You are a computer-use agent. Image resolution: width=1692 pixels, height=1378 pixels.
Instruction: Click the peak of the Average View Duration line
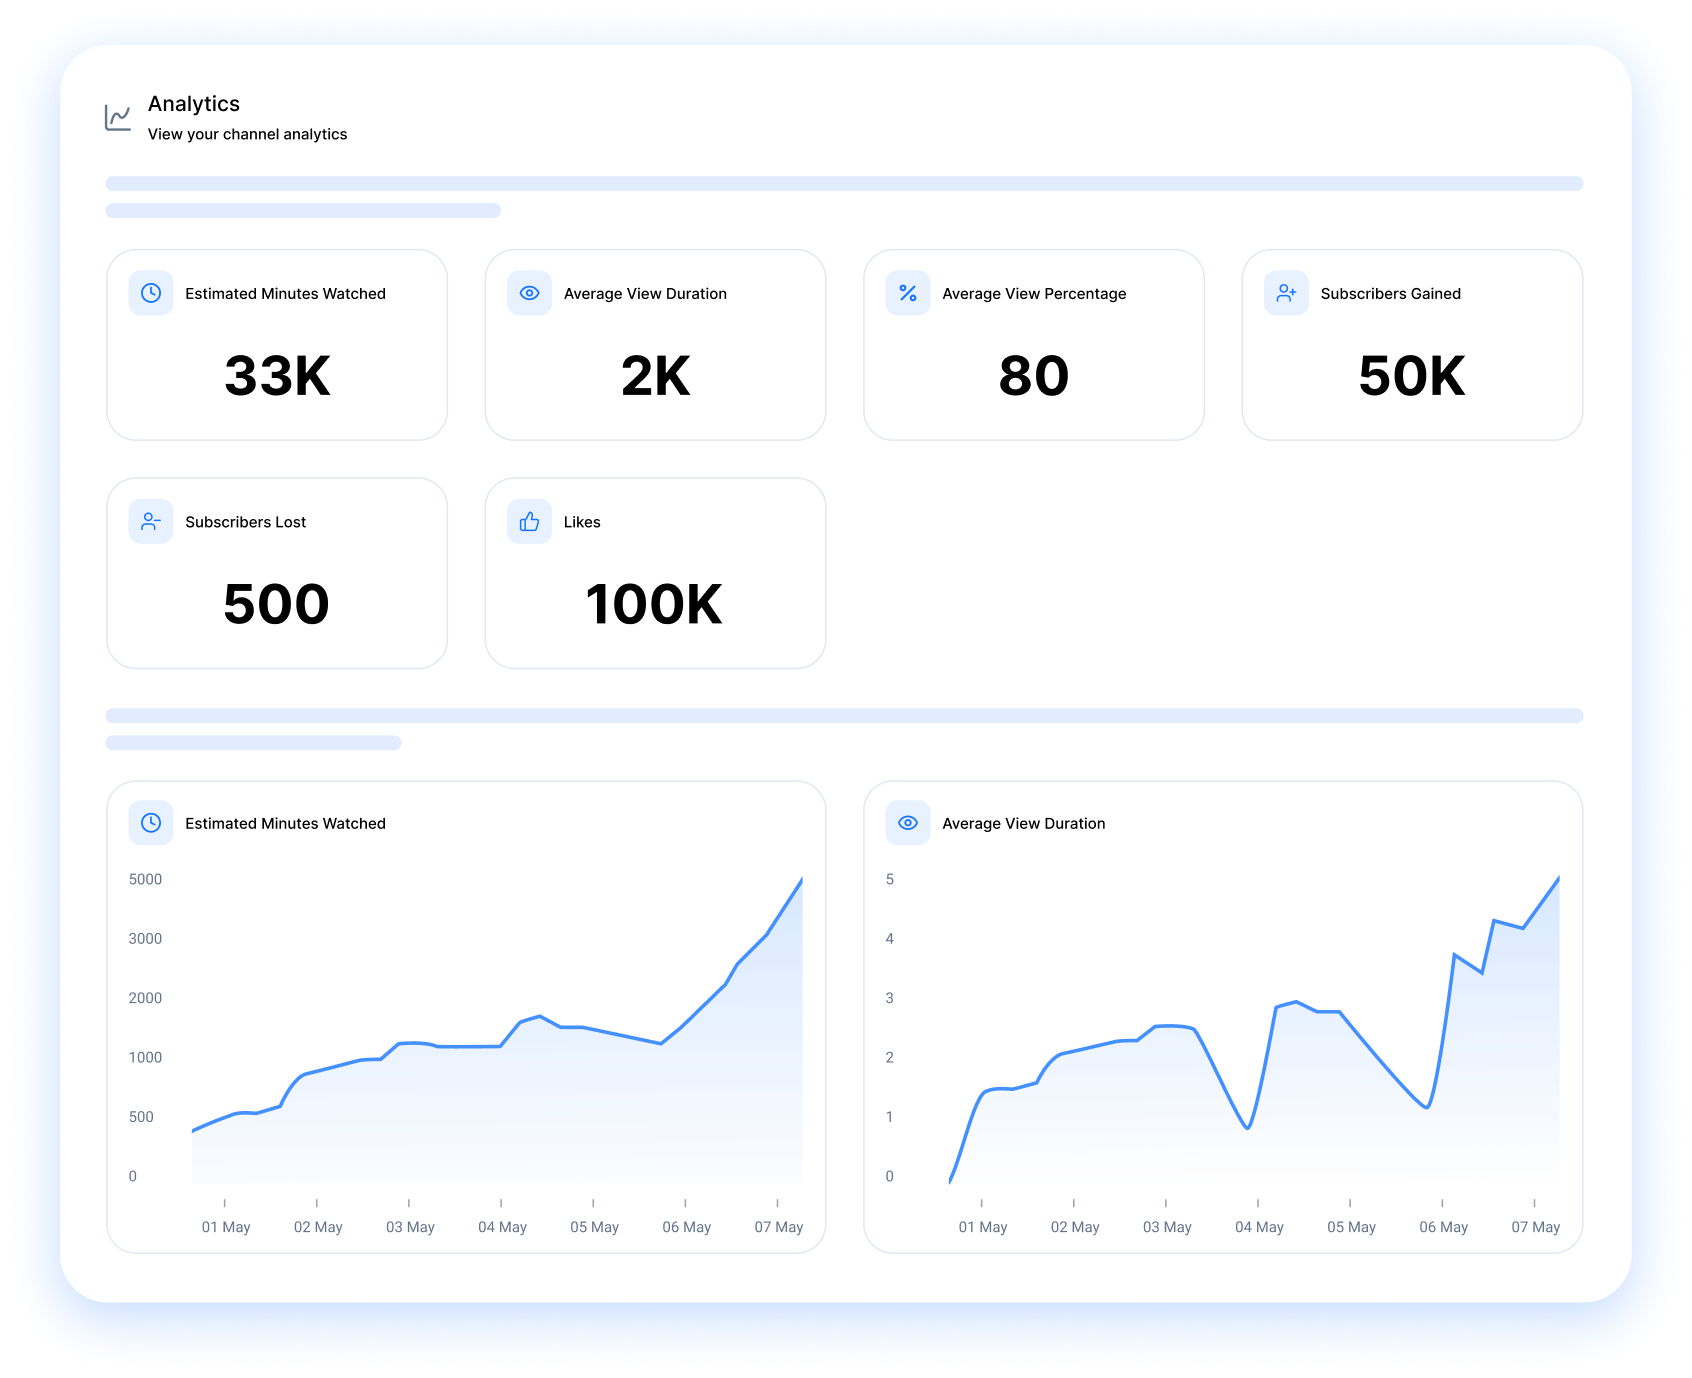point(1558,879)
